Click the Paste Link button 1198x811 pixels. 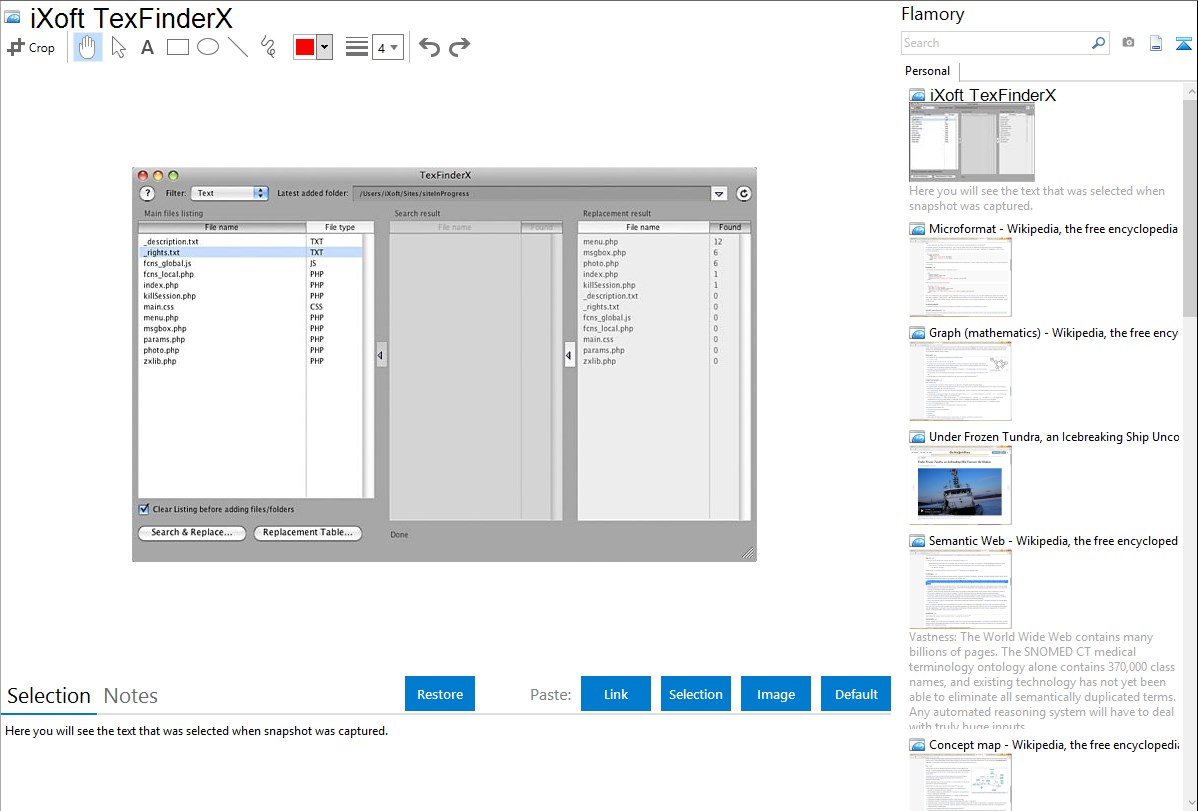click(616, 694)
